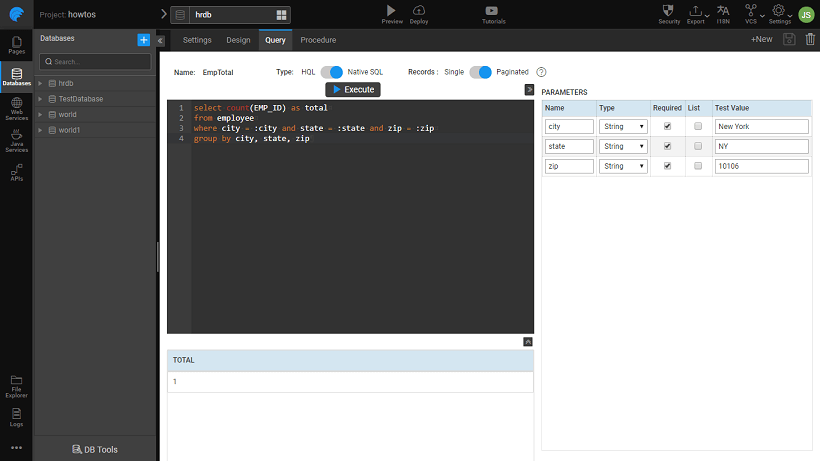The image size is (820, 461).
Task: Expand the hrdb database tree node
Action: click(40, 83)
